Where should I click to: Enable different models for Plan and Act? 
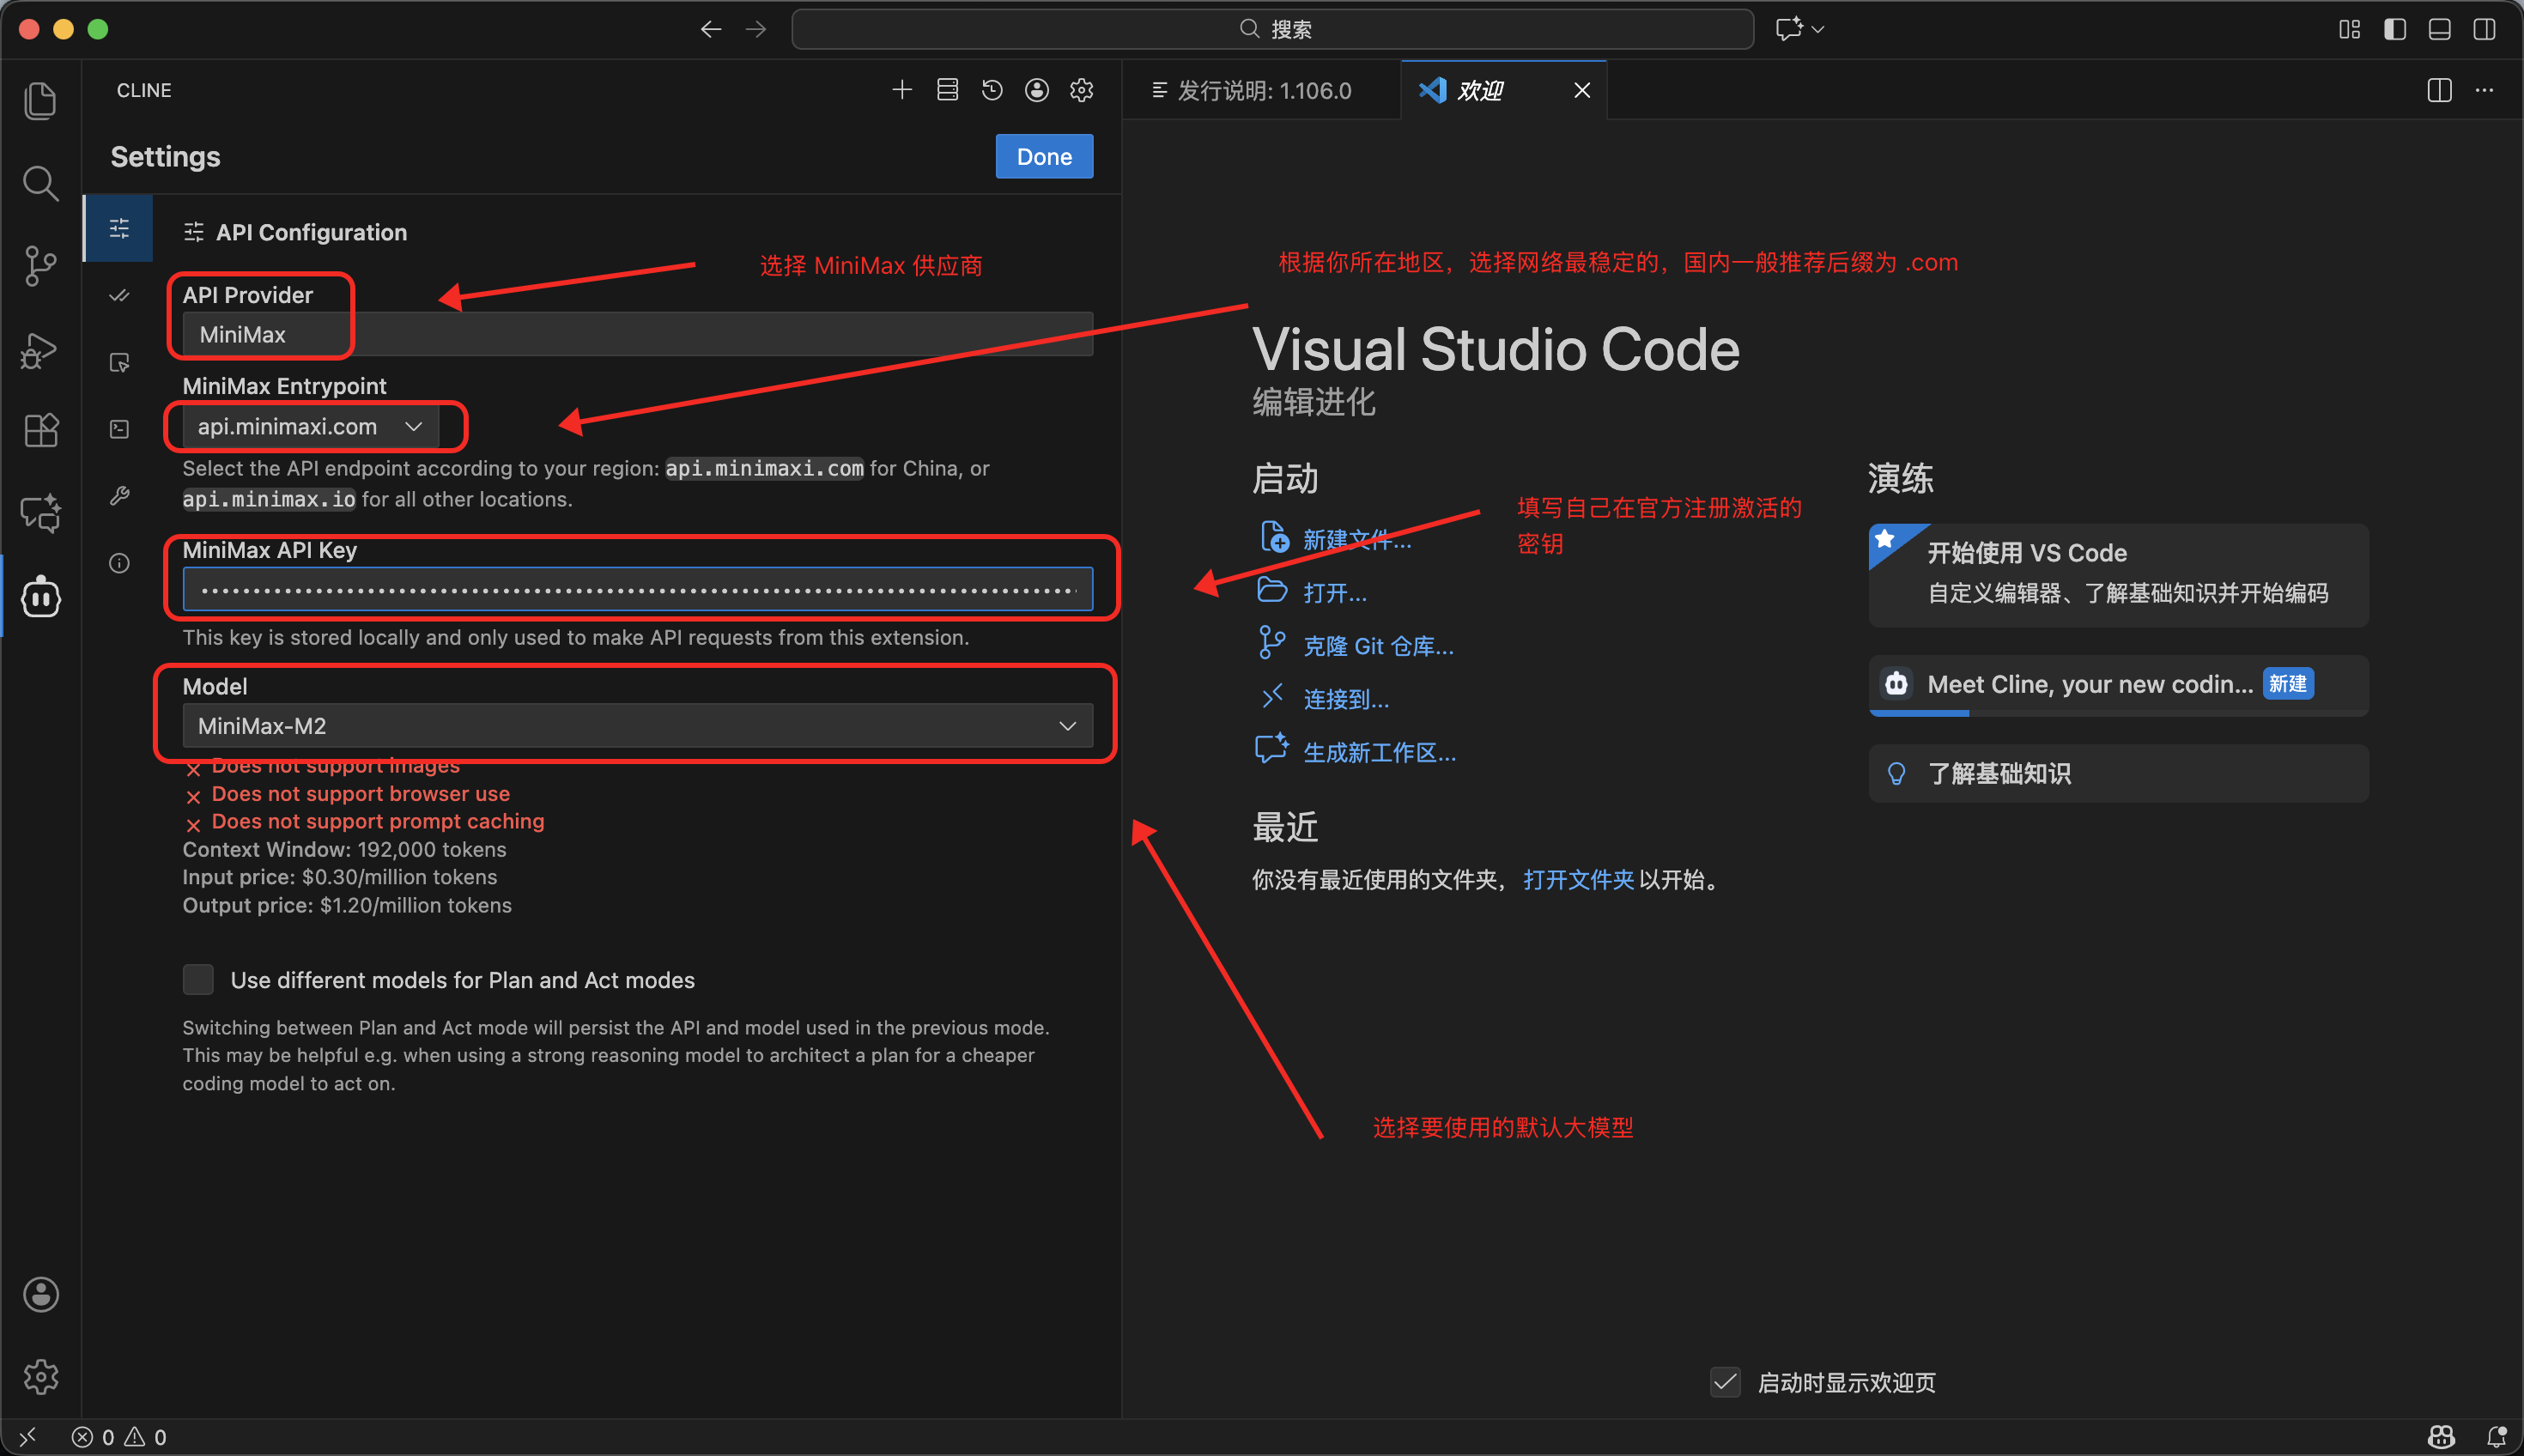[198, 979]
